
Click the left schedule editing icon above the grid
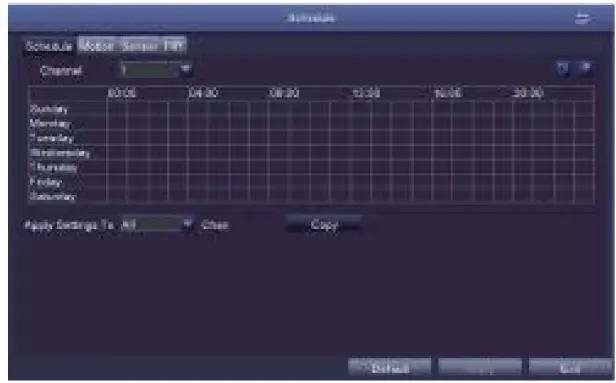(563, 68)
